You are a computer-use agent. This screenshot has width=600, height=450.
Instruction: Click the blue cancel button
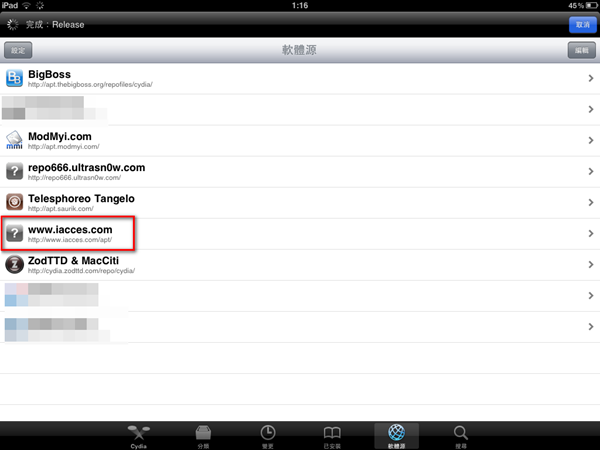pyautogui.click(x=582, y=24)
